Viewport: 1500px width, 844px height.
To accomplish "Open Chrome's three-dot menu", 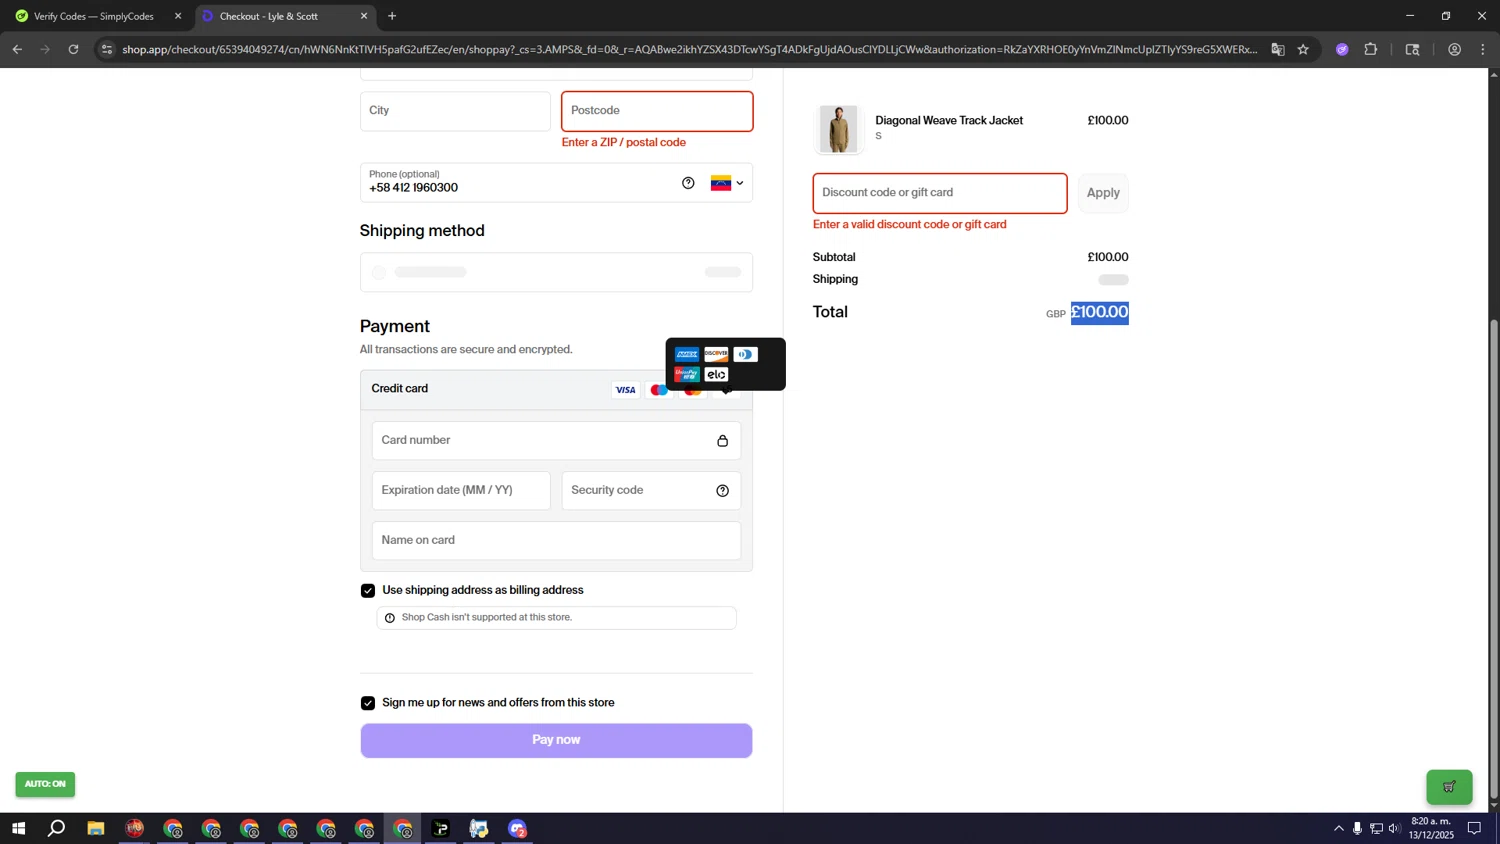I will pyautogui.click(x=1483, y=49).
